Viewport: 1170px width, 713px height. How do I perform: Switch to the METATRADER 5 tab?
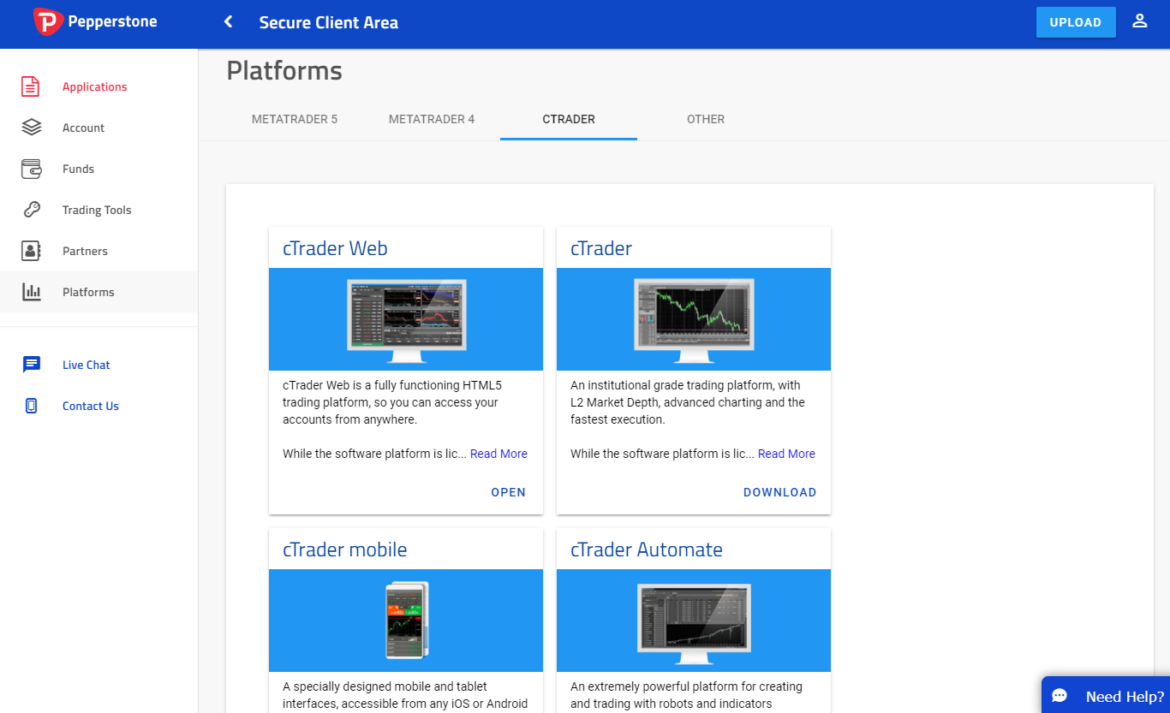tap(294, 119)
